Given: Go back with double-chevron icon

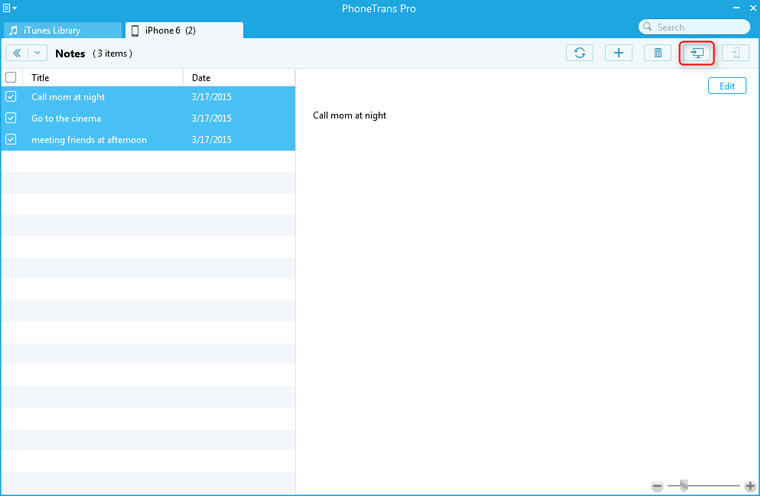Looking at the screenshot, I should point(17,53).
